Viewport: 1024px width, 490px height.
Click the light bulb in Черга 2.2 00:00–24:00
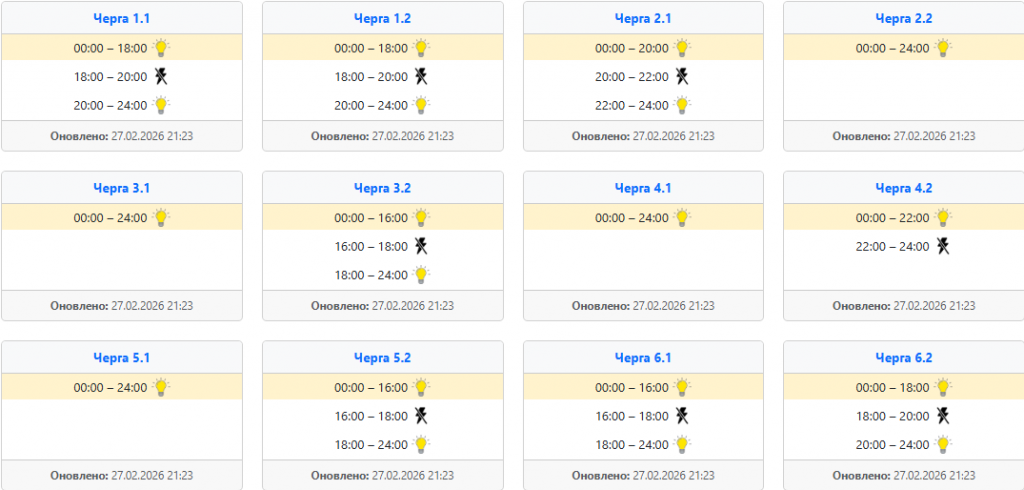(943, 47)
